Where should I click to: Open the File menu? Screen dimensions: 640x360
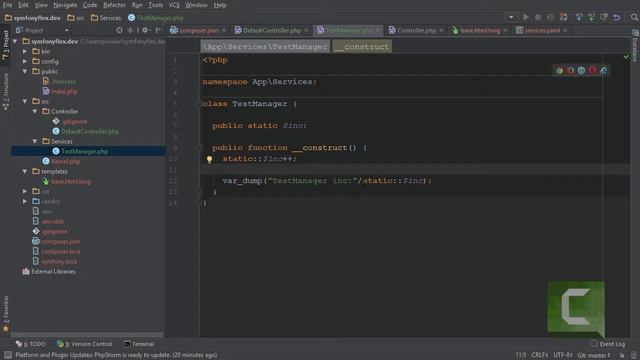pos(7,5)
